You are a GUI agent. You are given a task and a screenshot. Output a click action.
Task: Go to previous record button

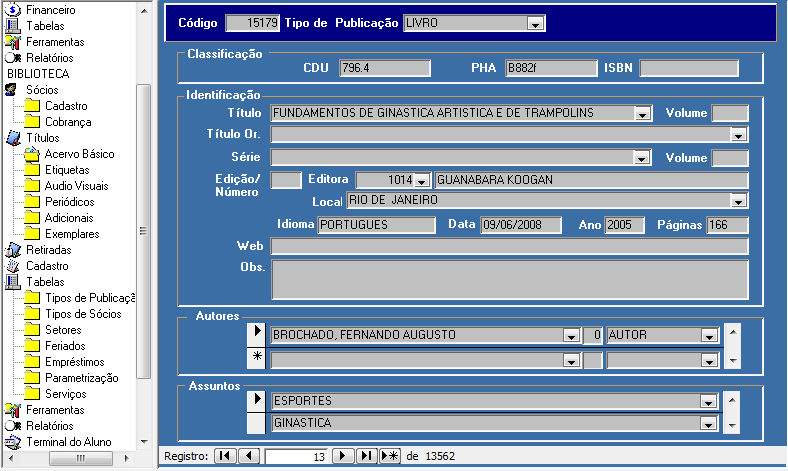pos(249,456)
